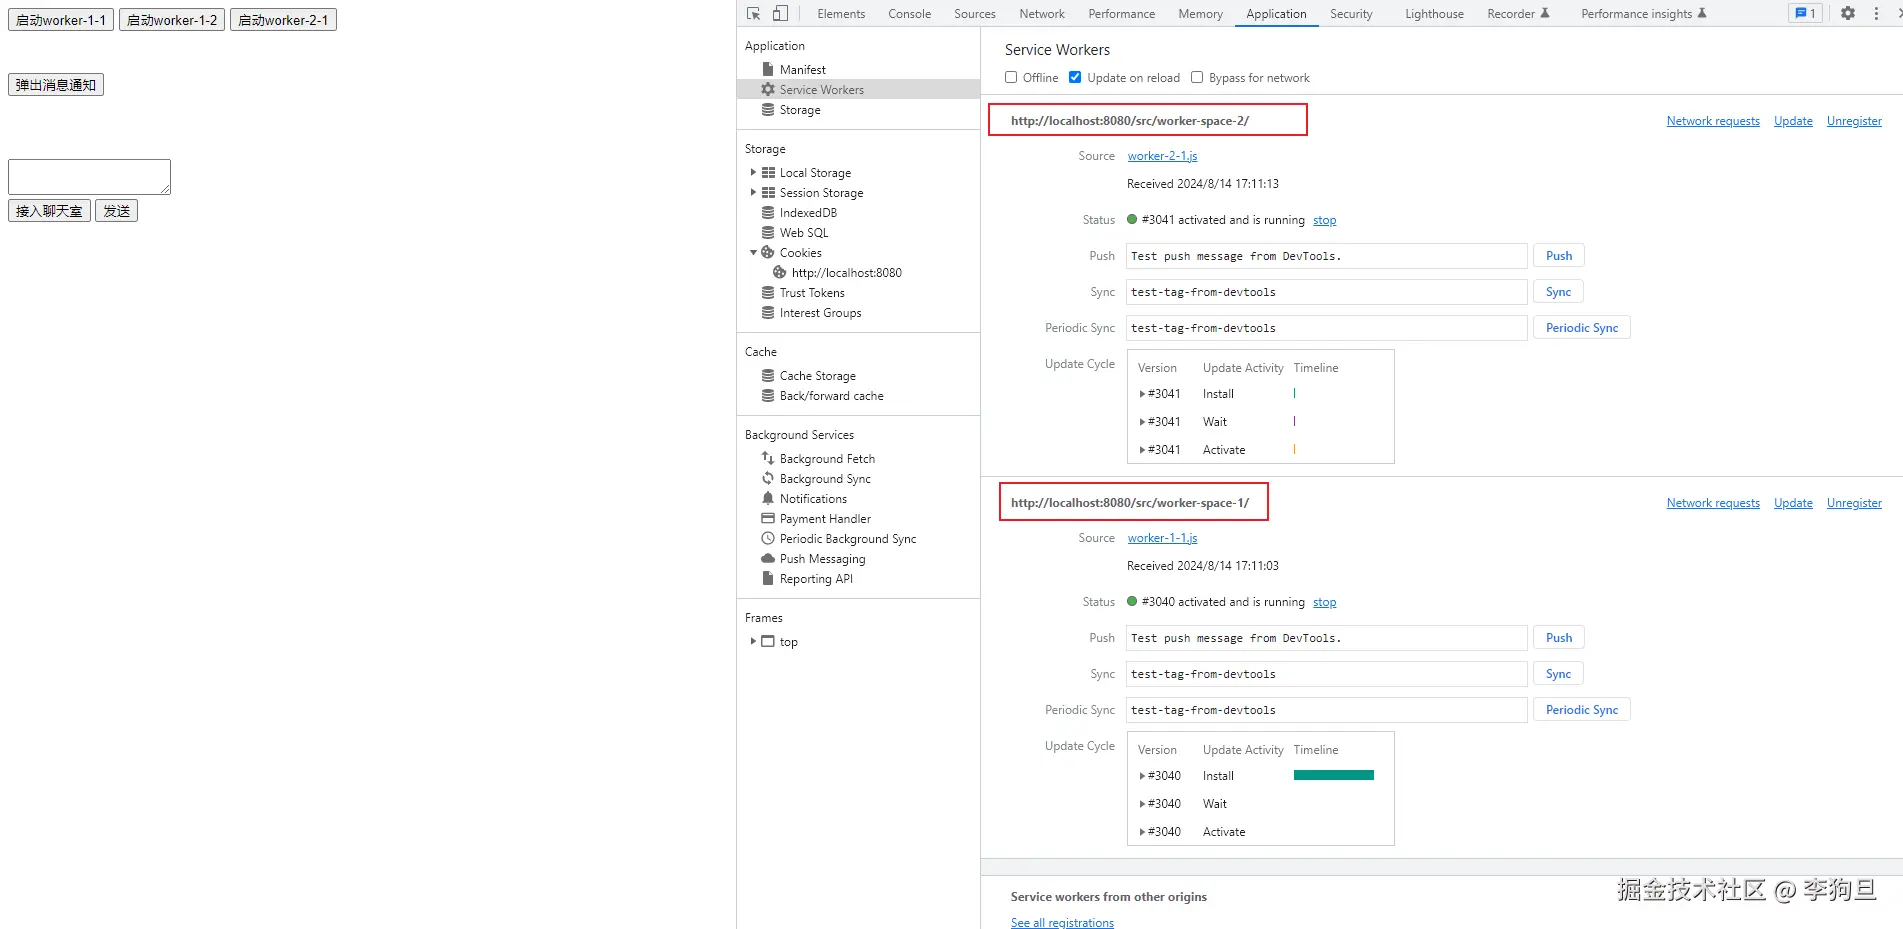Expand the #3041 Wait row
The height and width of the screenshot is (929, 1903).
(x=1142, y=422)
